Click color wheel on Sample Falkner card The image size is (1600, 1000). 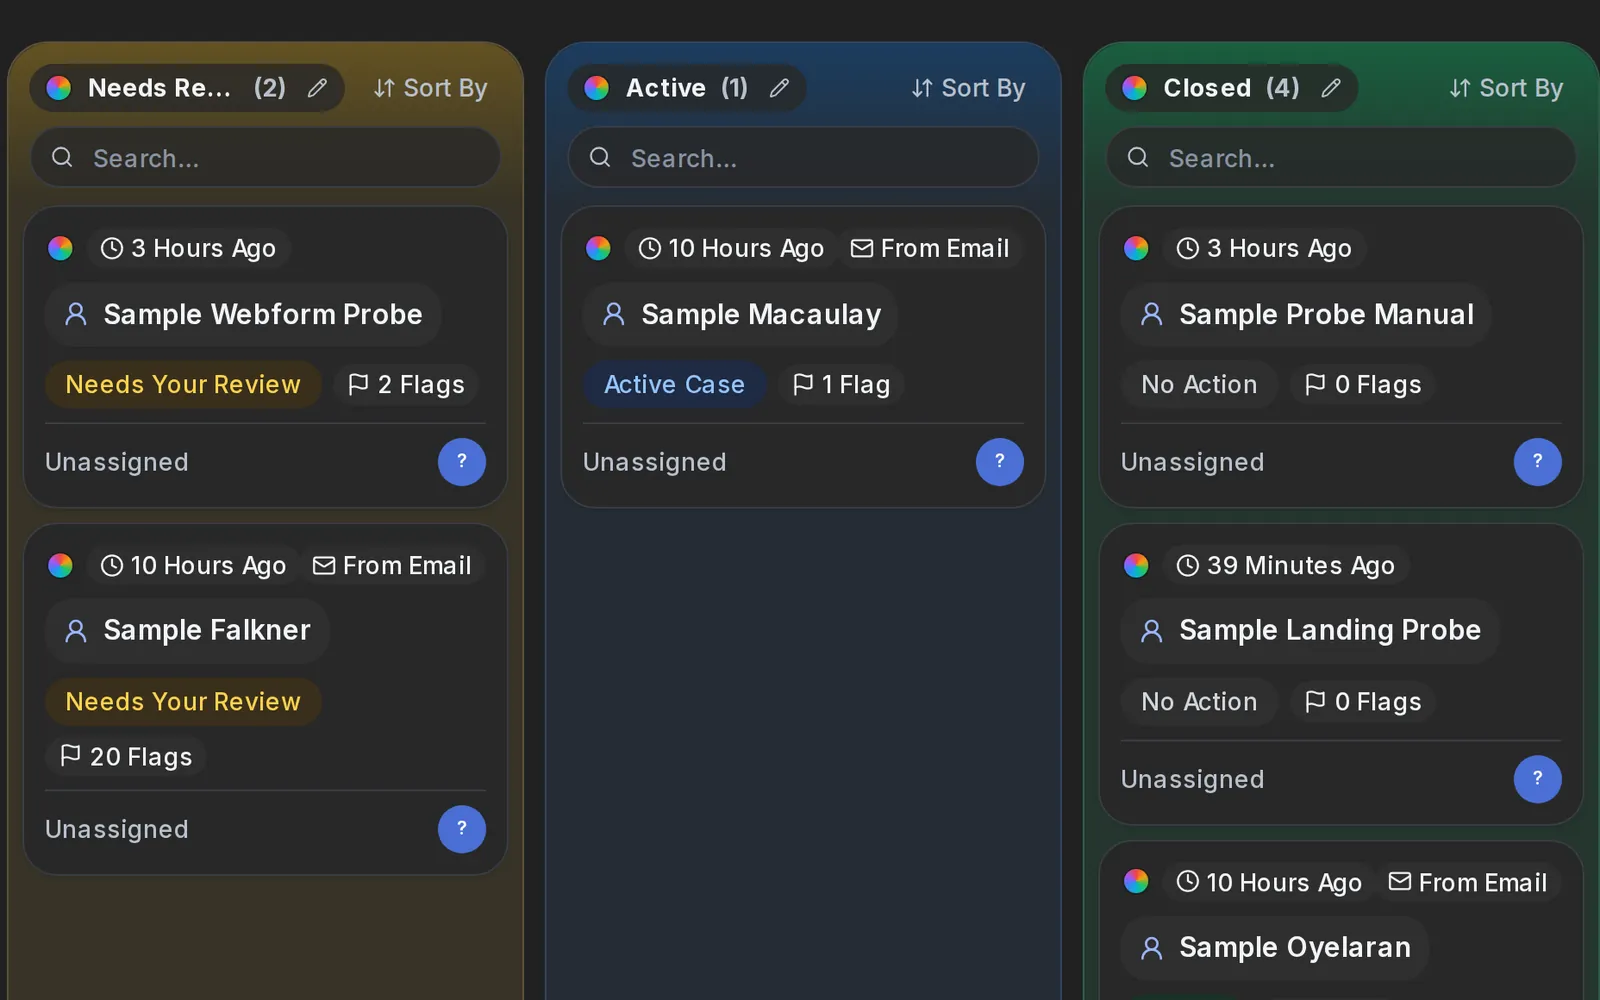(61, 566)
